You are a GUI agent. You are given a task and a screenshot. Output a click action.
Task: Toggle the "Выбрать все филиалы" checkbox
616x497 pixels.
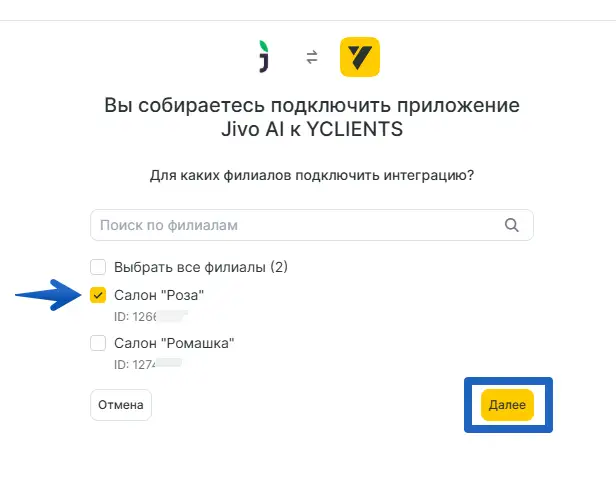point(98,267)
